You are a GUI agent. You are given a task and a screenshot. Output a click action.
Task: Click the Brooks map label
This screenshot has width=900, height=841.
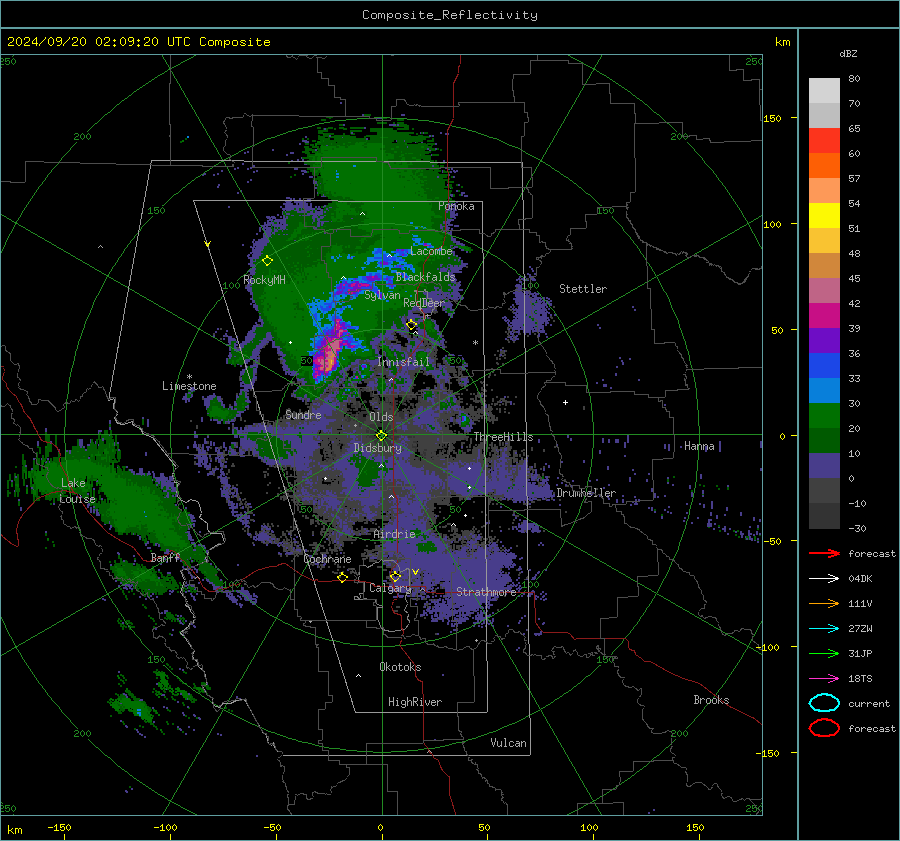tap(711, 700)
